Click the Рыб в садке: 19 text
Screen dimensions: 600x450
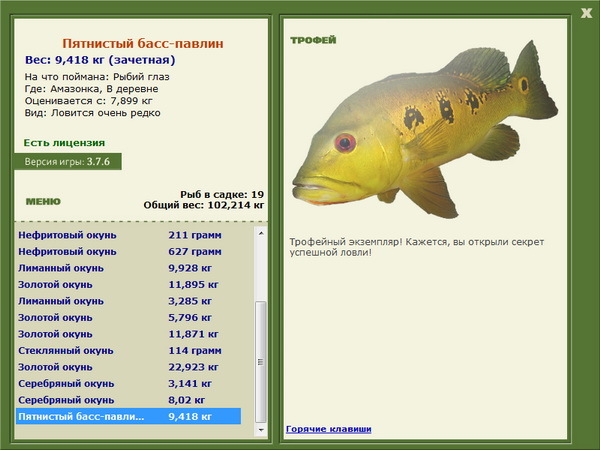pos(222,194)
